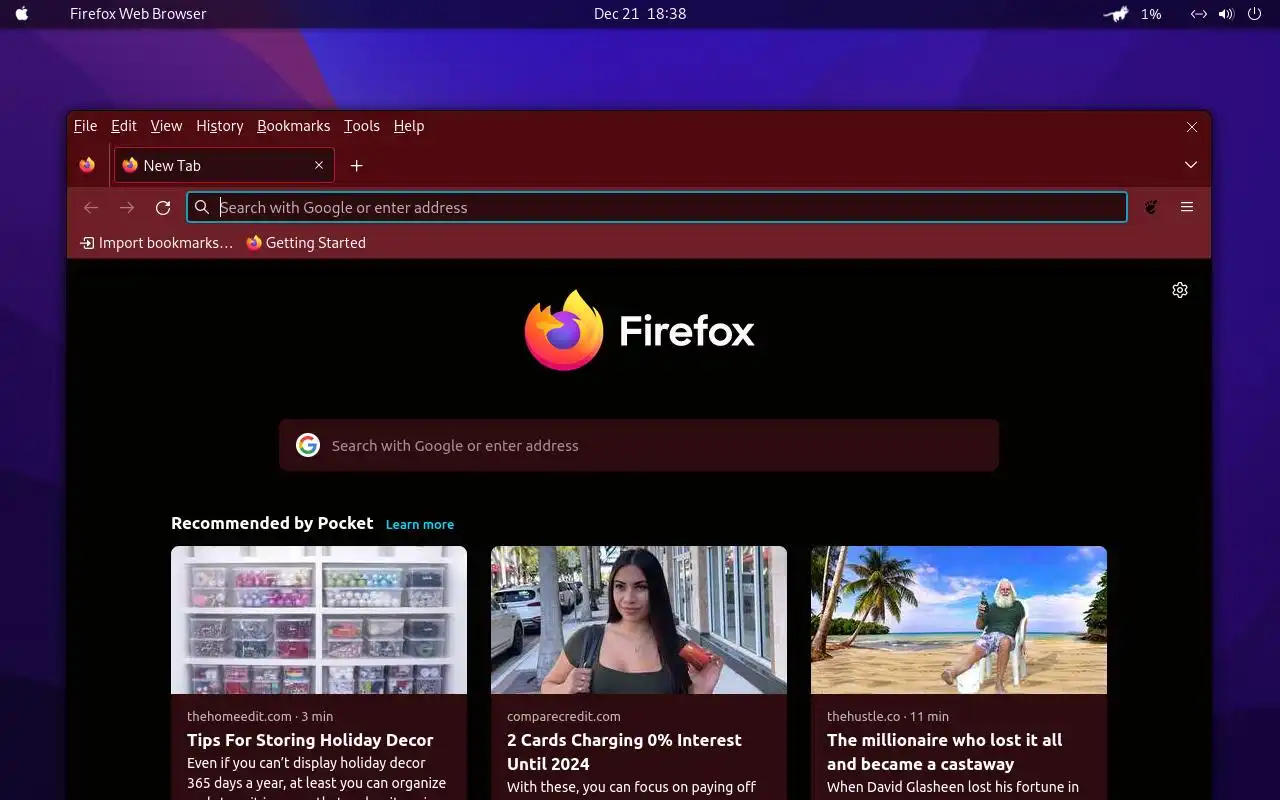Open the woman holding card thumbnail
Image resolution: width=1280 pixels, height=800 pixels.
(639, 620)
